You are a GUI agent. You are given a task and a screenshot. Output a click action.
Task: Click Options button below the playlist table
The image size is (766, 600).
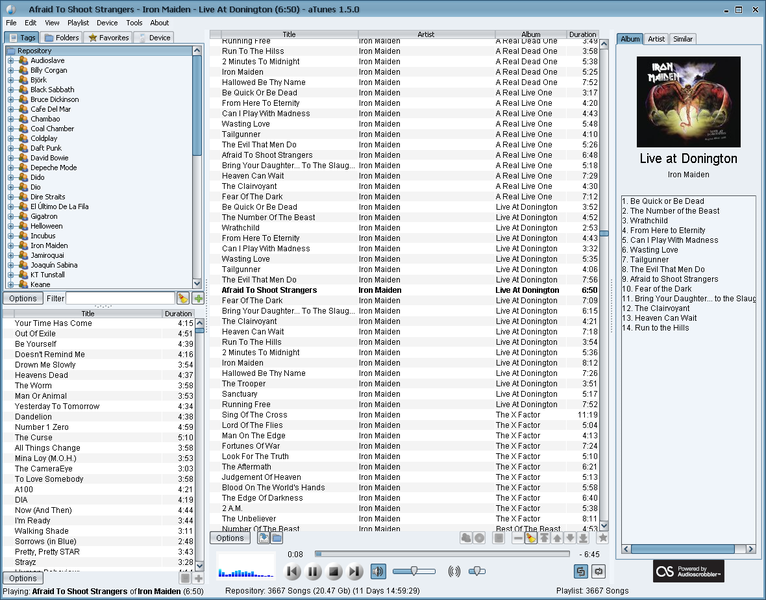tap(230, 538)
